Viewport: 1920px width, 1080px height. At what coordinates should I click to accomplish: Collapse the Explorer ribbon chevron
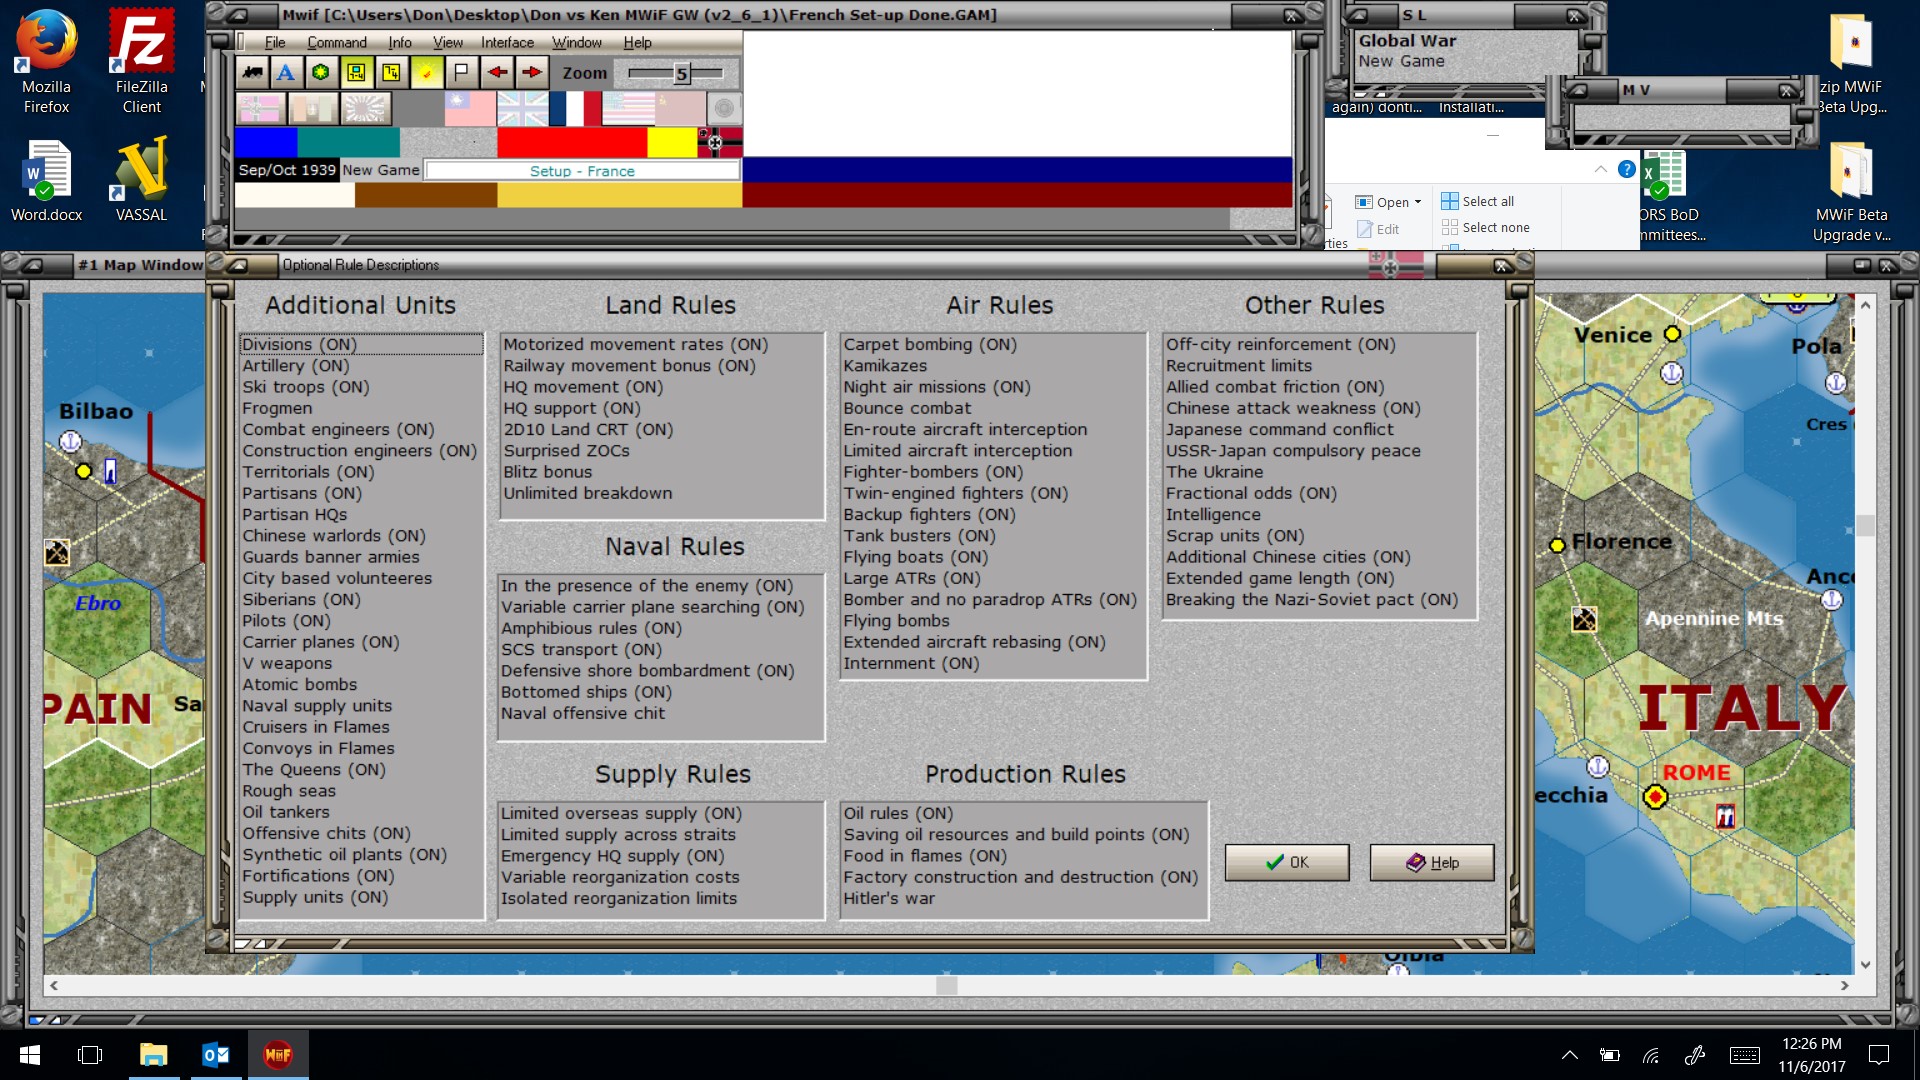[1600, 169]
